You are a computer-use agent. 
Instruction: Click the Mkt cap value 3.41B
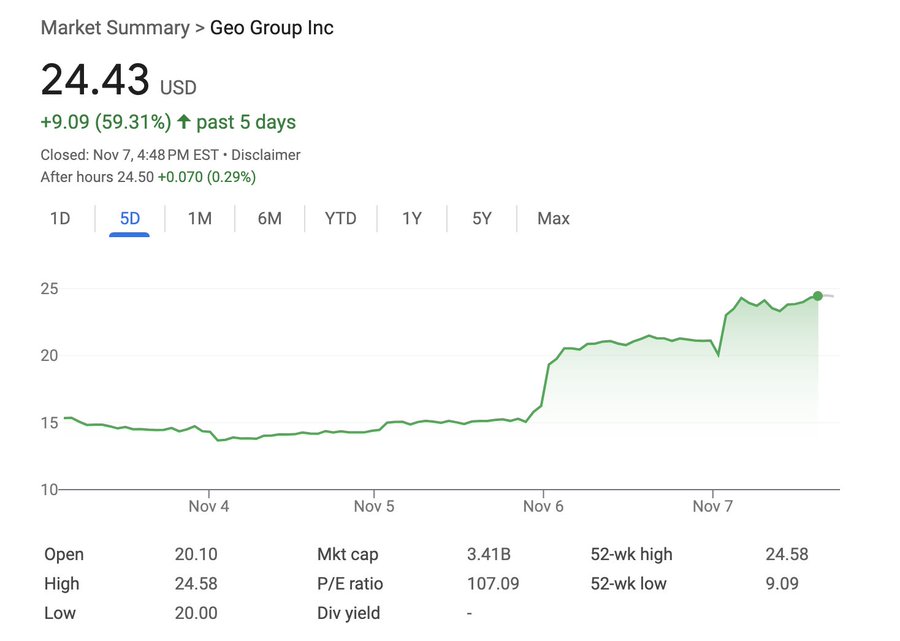click(x=489, y=554)
